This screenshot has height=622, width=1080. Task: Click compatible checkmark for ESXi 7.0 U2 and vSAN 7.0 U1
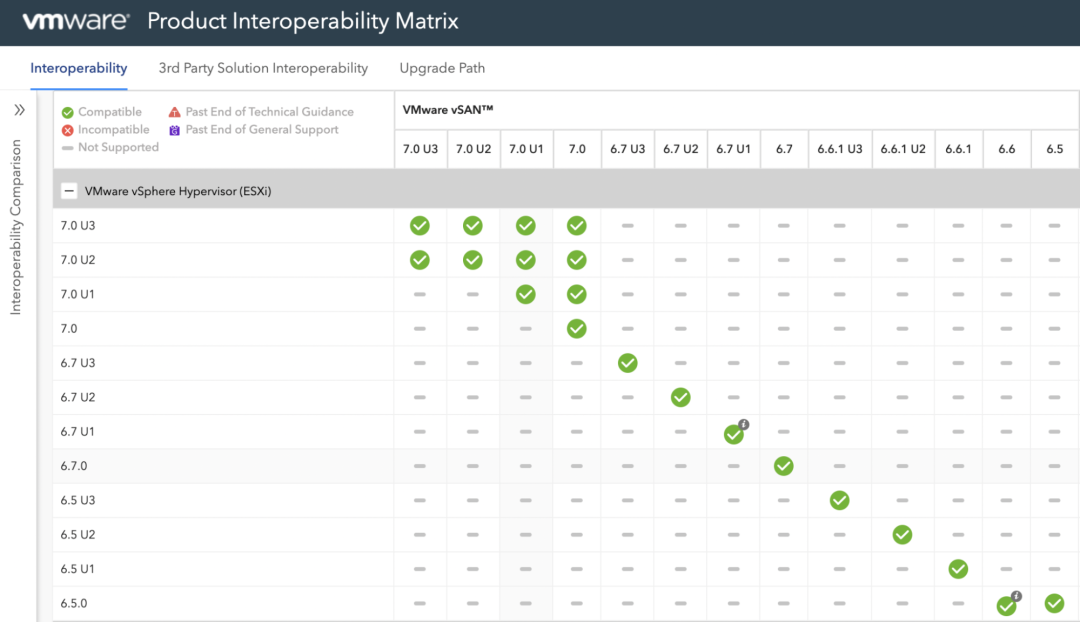526,260
